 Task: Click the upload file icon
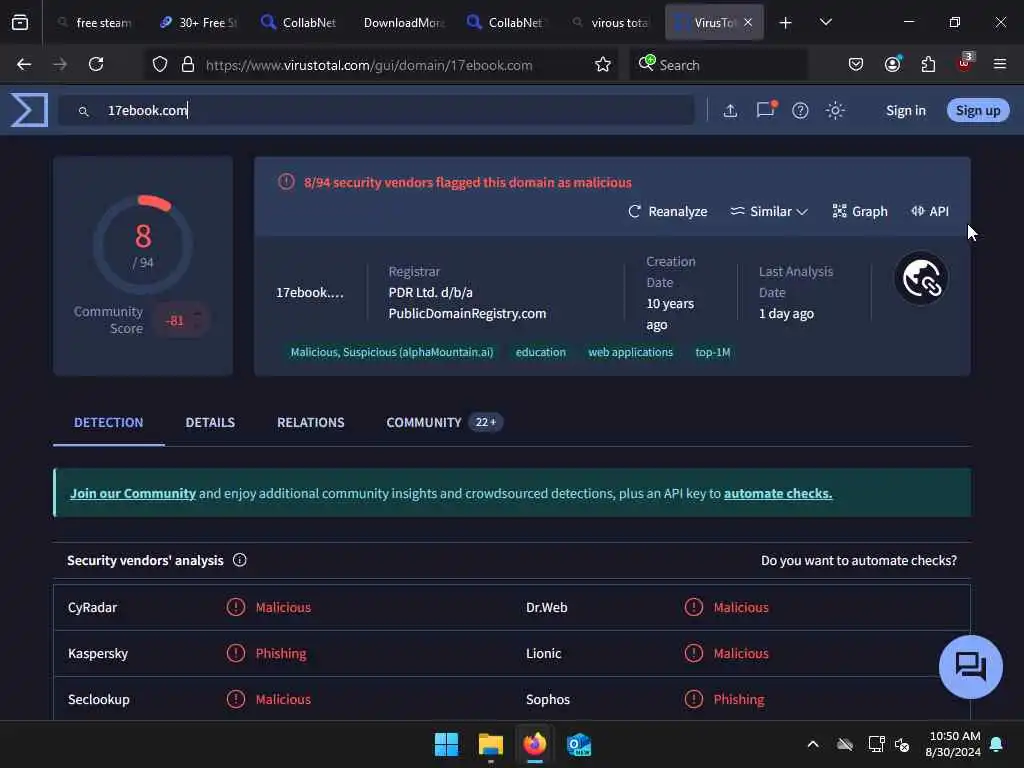click(730, 110)
